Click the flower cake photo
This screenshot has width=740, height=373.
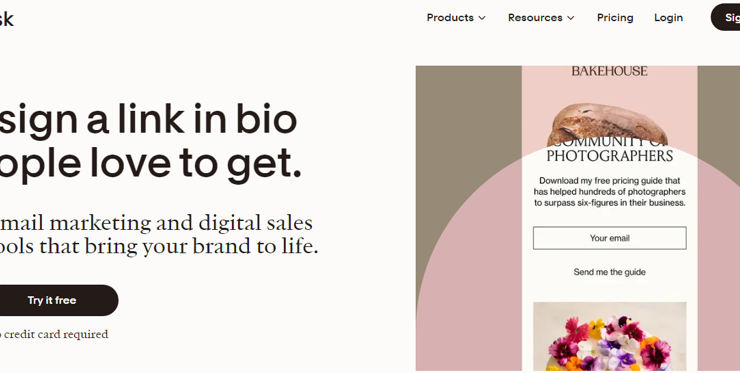pyautogui.click(x=610, y=336)
